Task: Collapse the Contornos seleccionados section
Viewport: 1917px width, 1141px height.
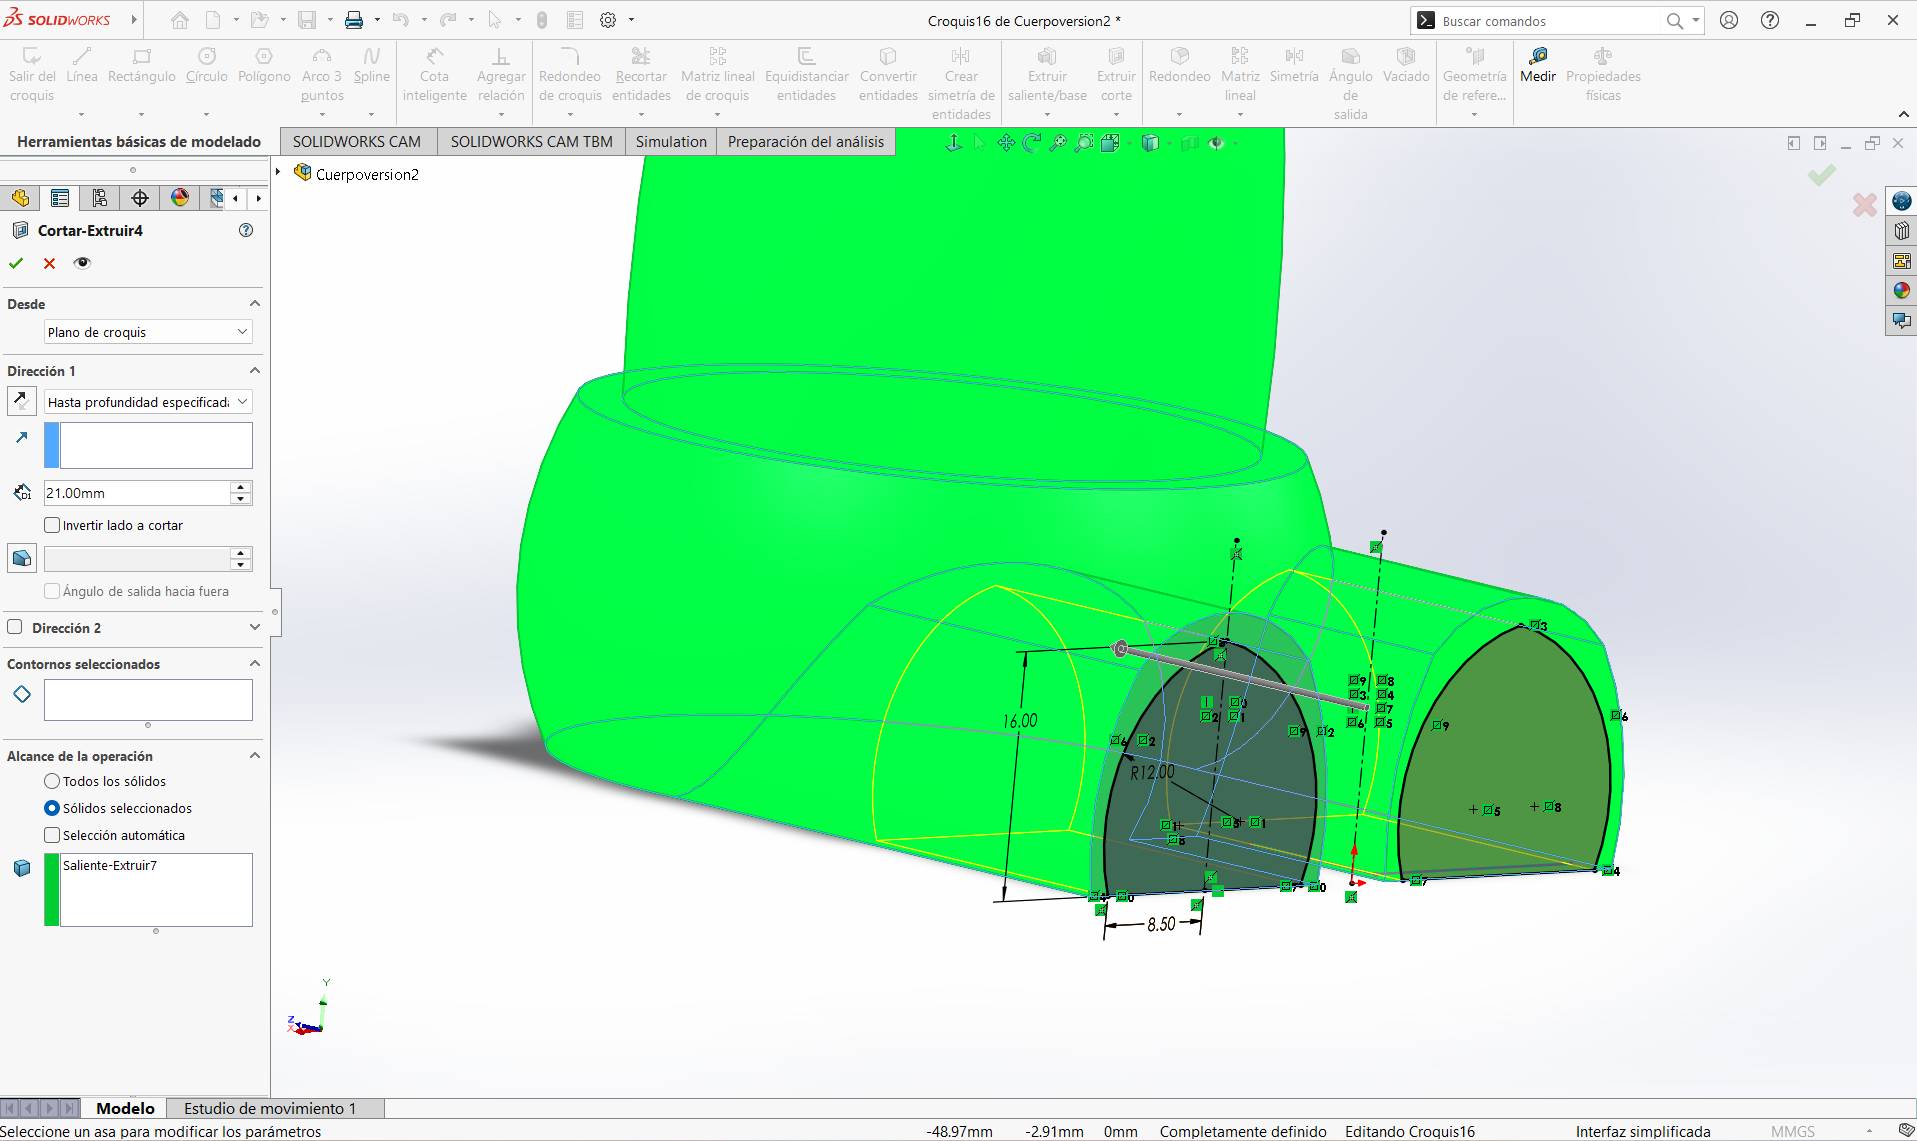Action: point(254,664)
